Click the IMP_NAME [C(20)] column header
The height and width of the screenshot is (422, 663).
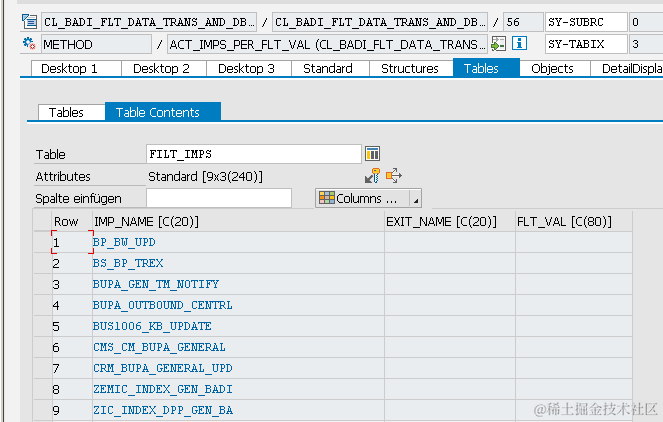[238, 222]
